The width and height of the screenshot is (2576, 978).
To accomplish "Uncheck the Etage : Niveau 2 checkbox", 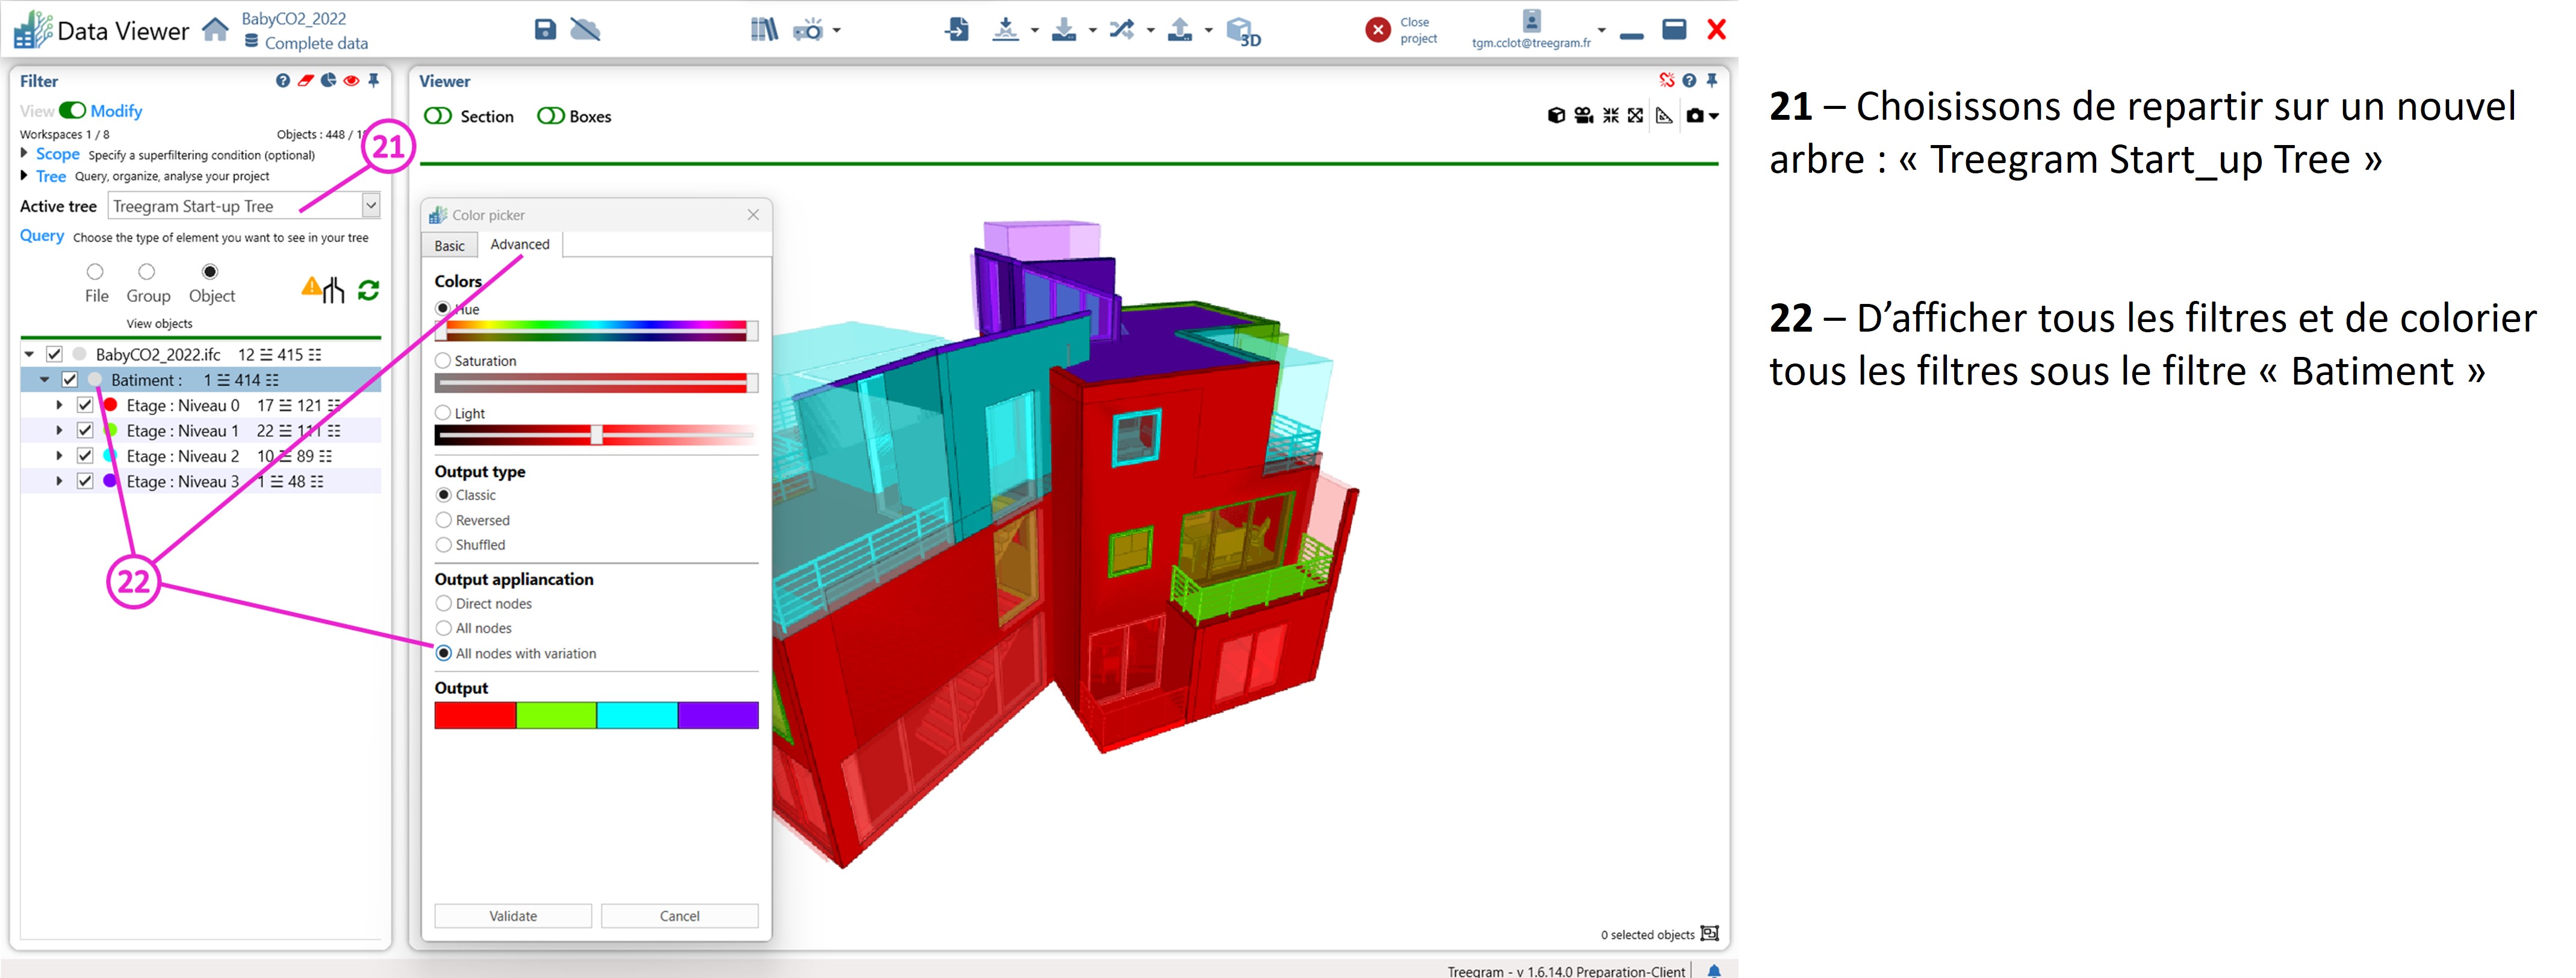I will pos(85,456).
